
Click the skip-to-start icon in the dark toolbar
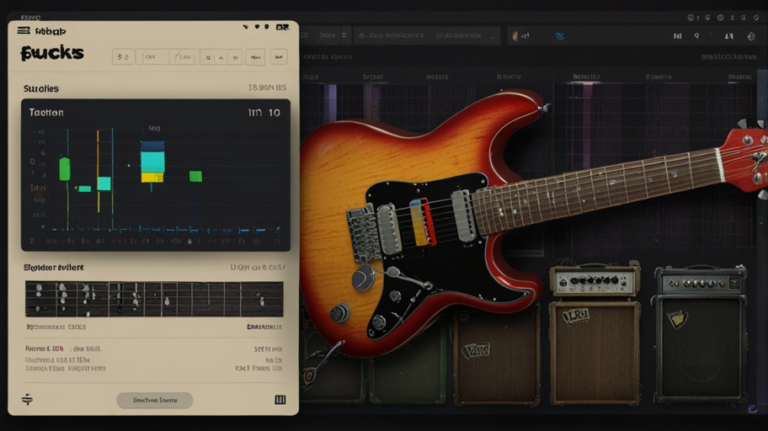(x=678, y=36)
